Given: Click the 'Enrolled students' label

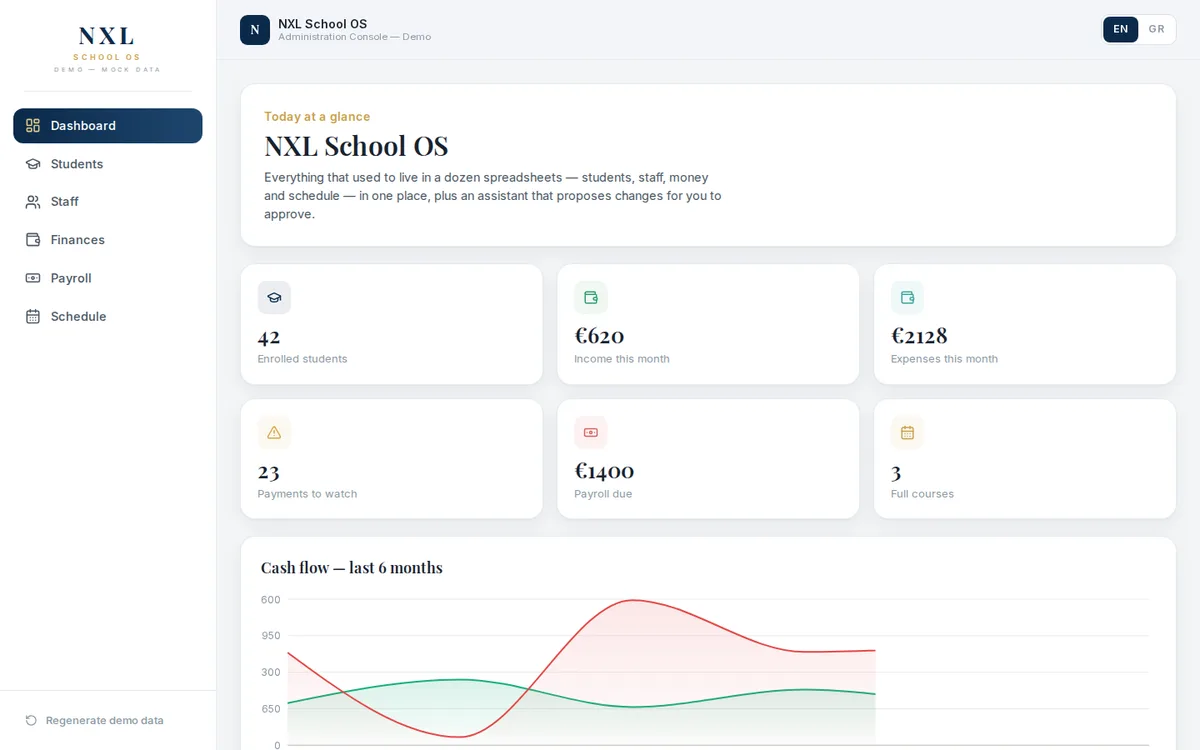Looking at the screenshot, I should pyautogui.click(x=302, y=359).
